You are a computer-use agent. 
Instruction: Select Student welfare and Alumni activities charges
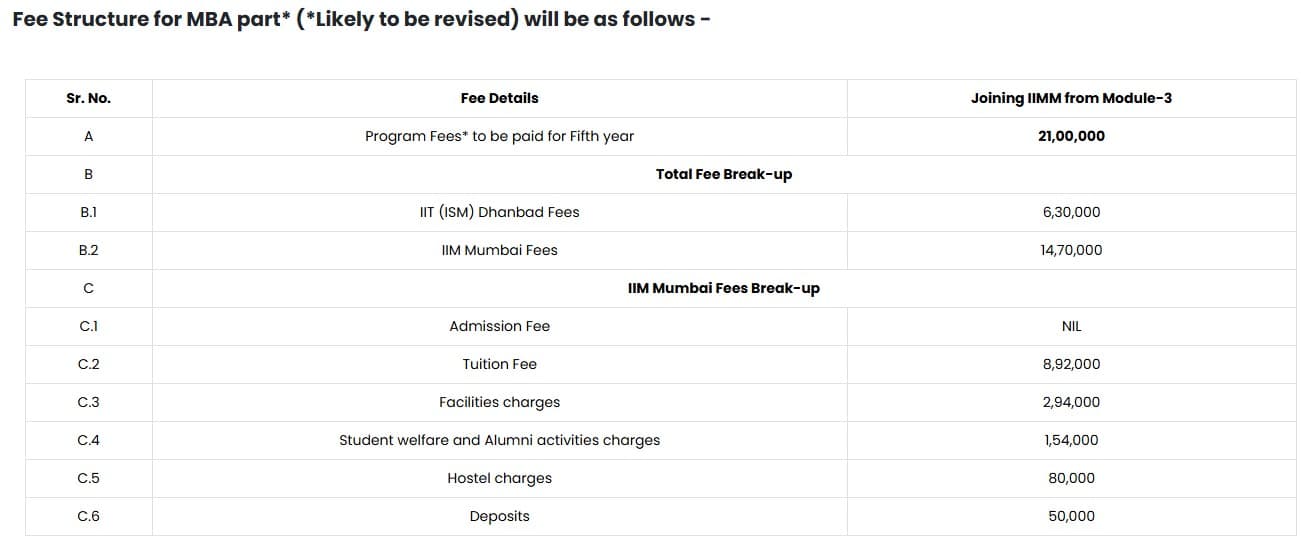(x=499, y=440)
